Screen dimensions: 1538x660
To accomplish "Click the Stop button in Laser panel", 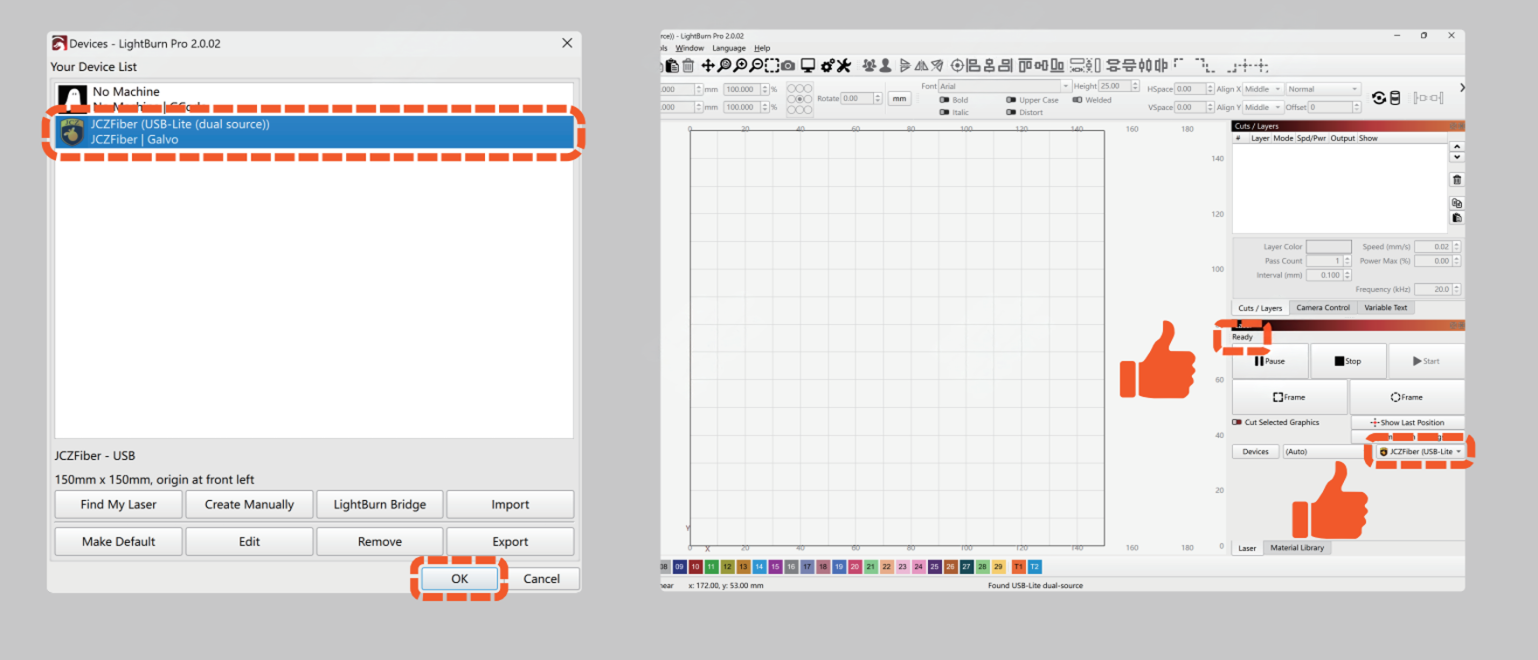I will 1348,361.
